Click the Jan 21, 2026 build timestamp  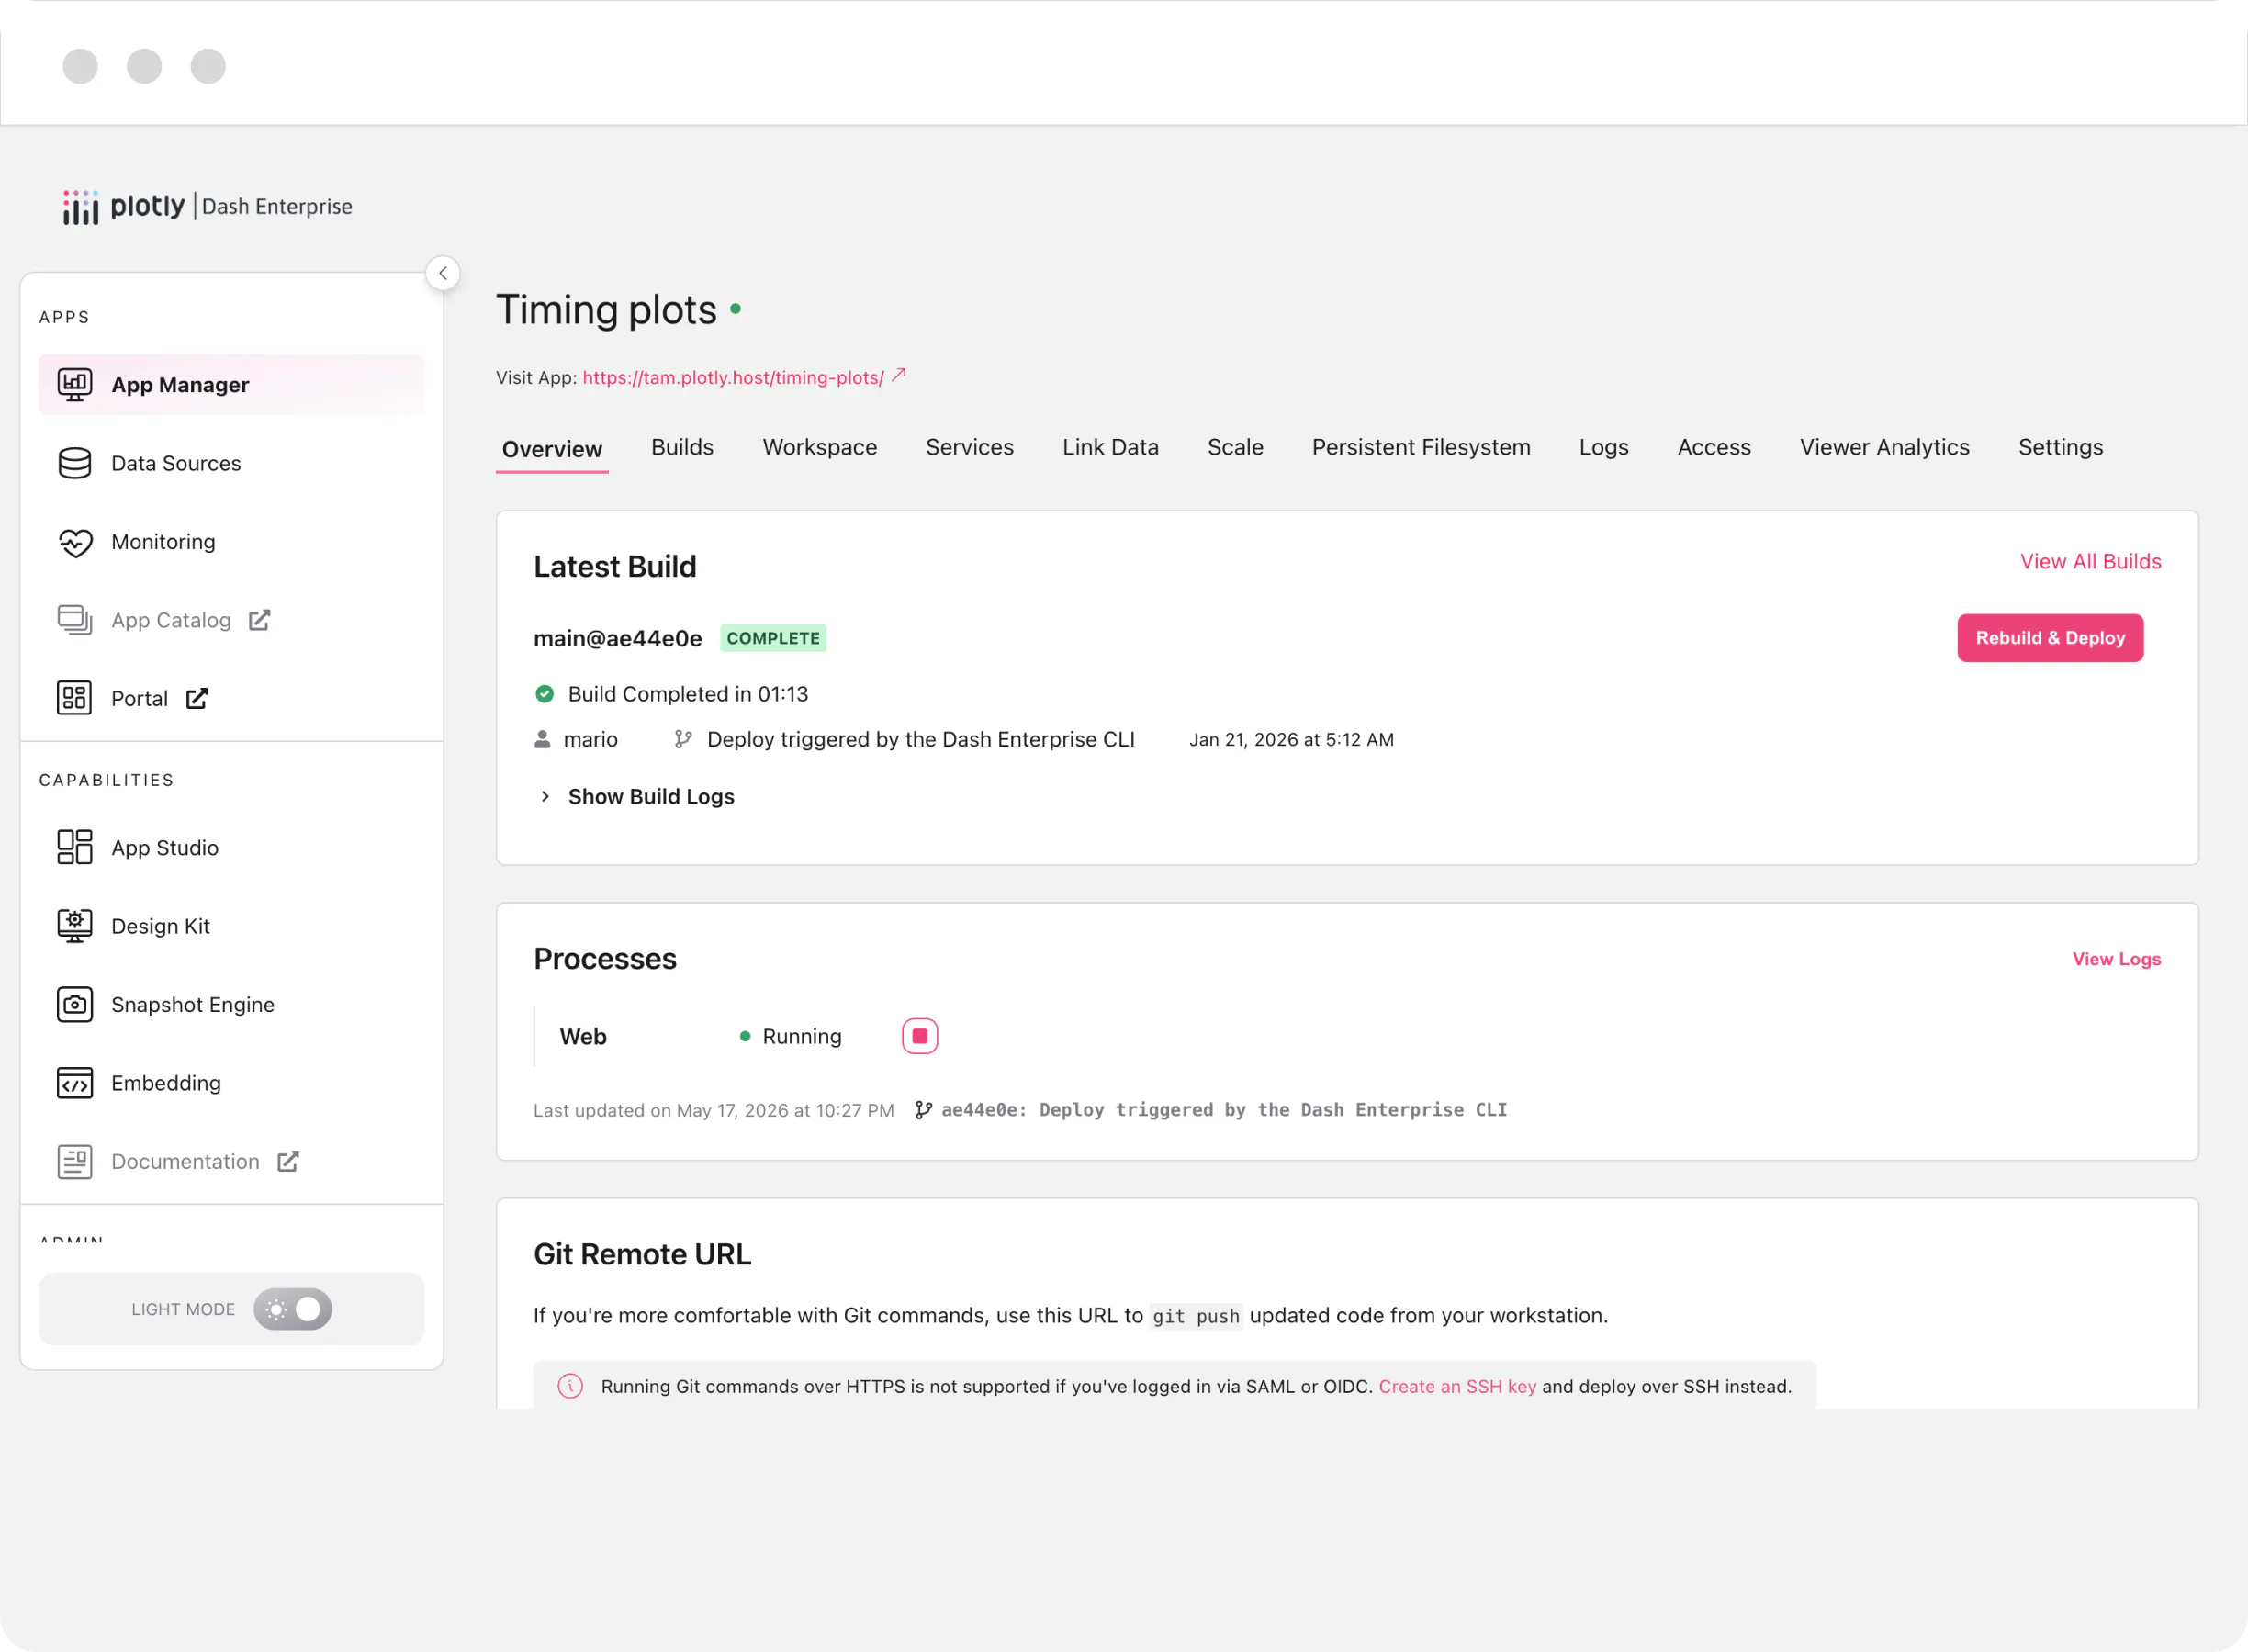tap(1291, 739)
